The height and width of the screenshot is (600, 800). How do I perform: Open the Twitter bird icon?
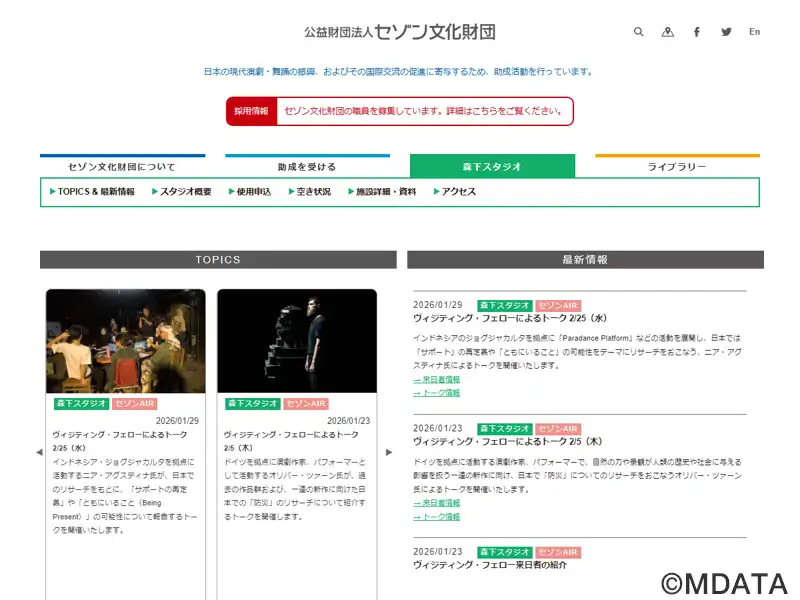(x=726, y=32)
